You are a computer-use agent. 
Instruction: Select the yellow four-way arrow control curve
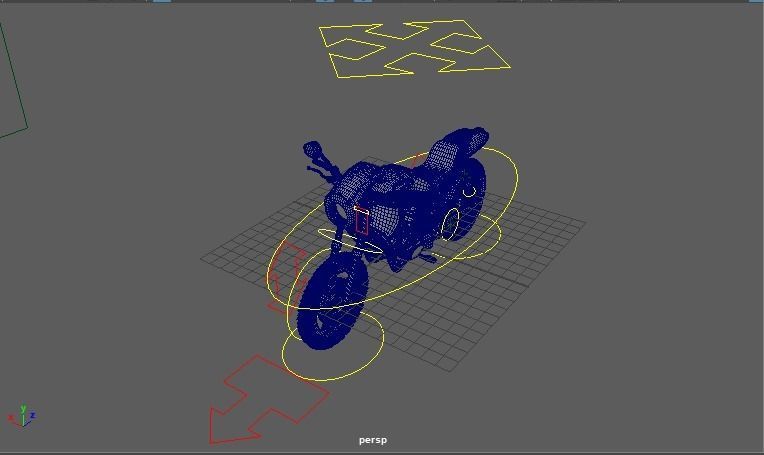tap(414, 49)
